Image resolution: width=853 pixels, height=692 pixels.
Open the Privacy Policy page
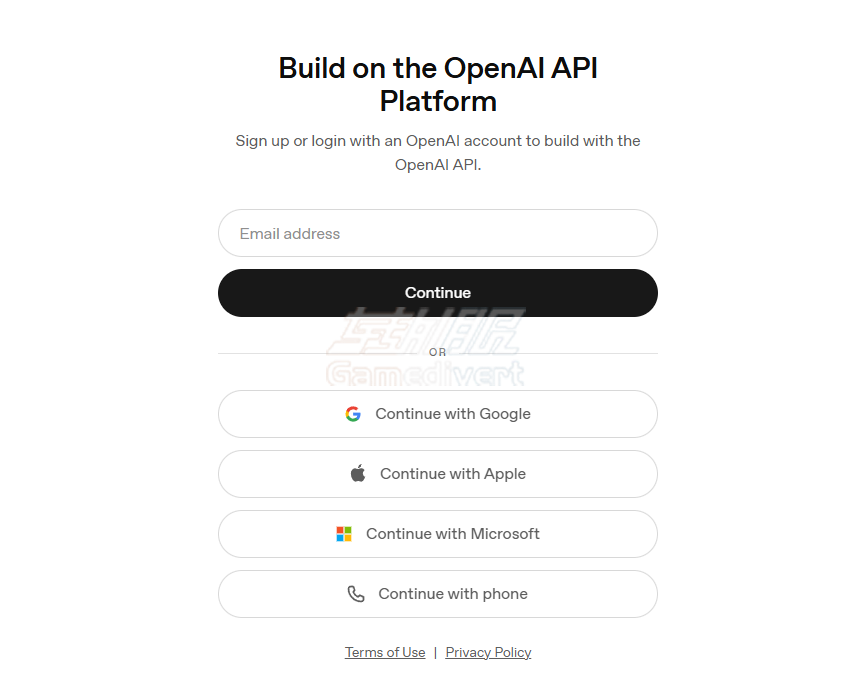488,652
